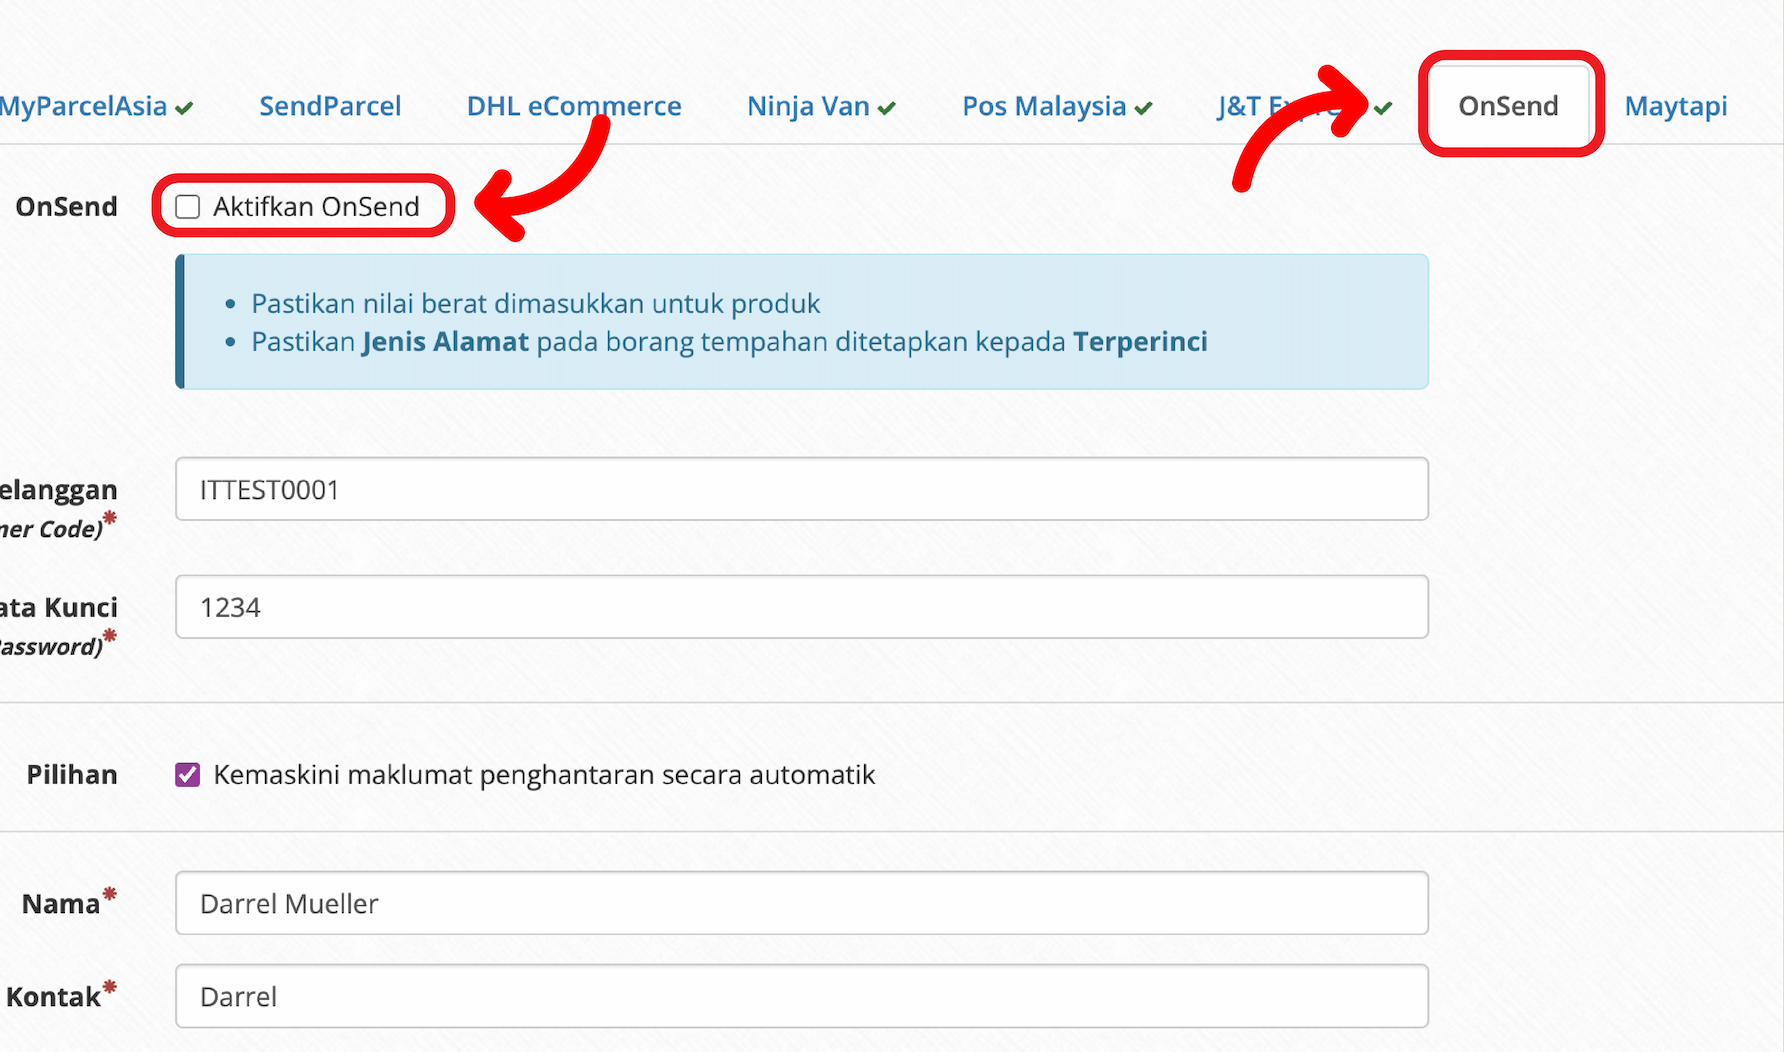Select the DHL eCommerce tab
Viewport: 1784px width, 1052px height.
(573, 106)
